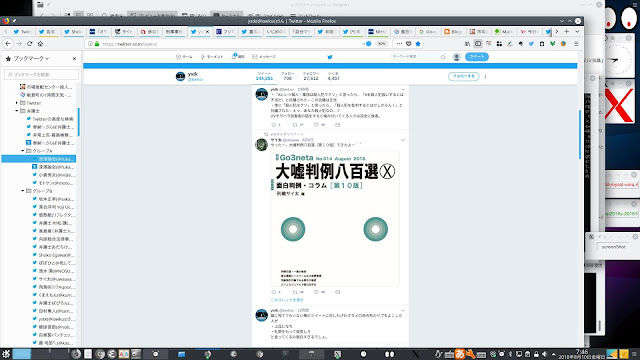The height and width of the screenshot is (360, 640).
Task: Focus the bookmark search field in sidebar
Action: point(41,74)
